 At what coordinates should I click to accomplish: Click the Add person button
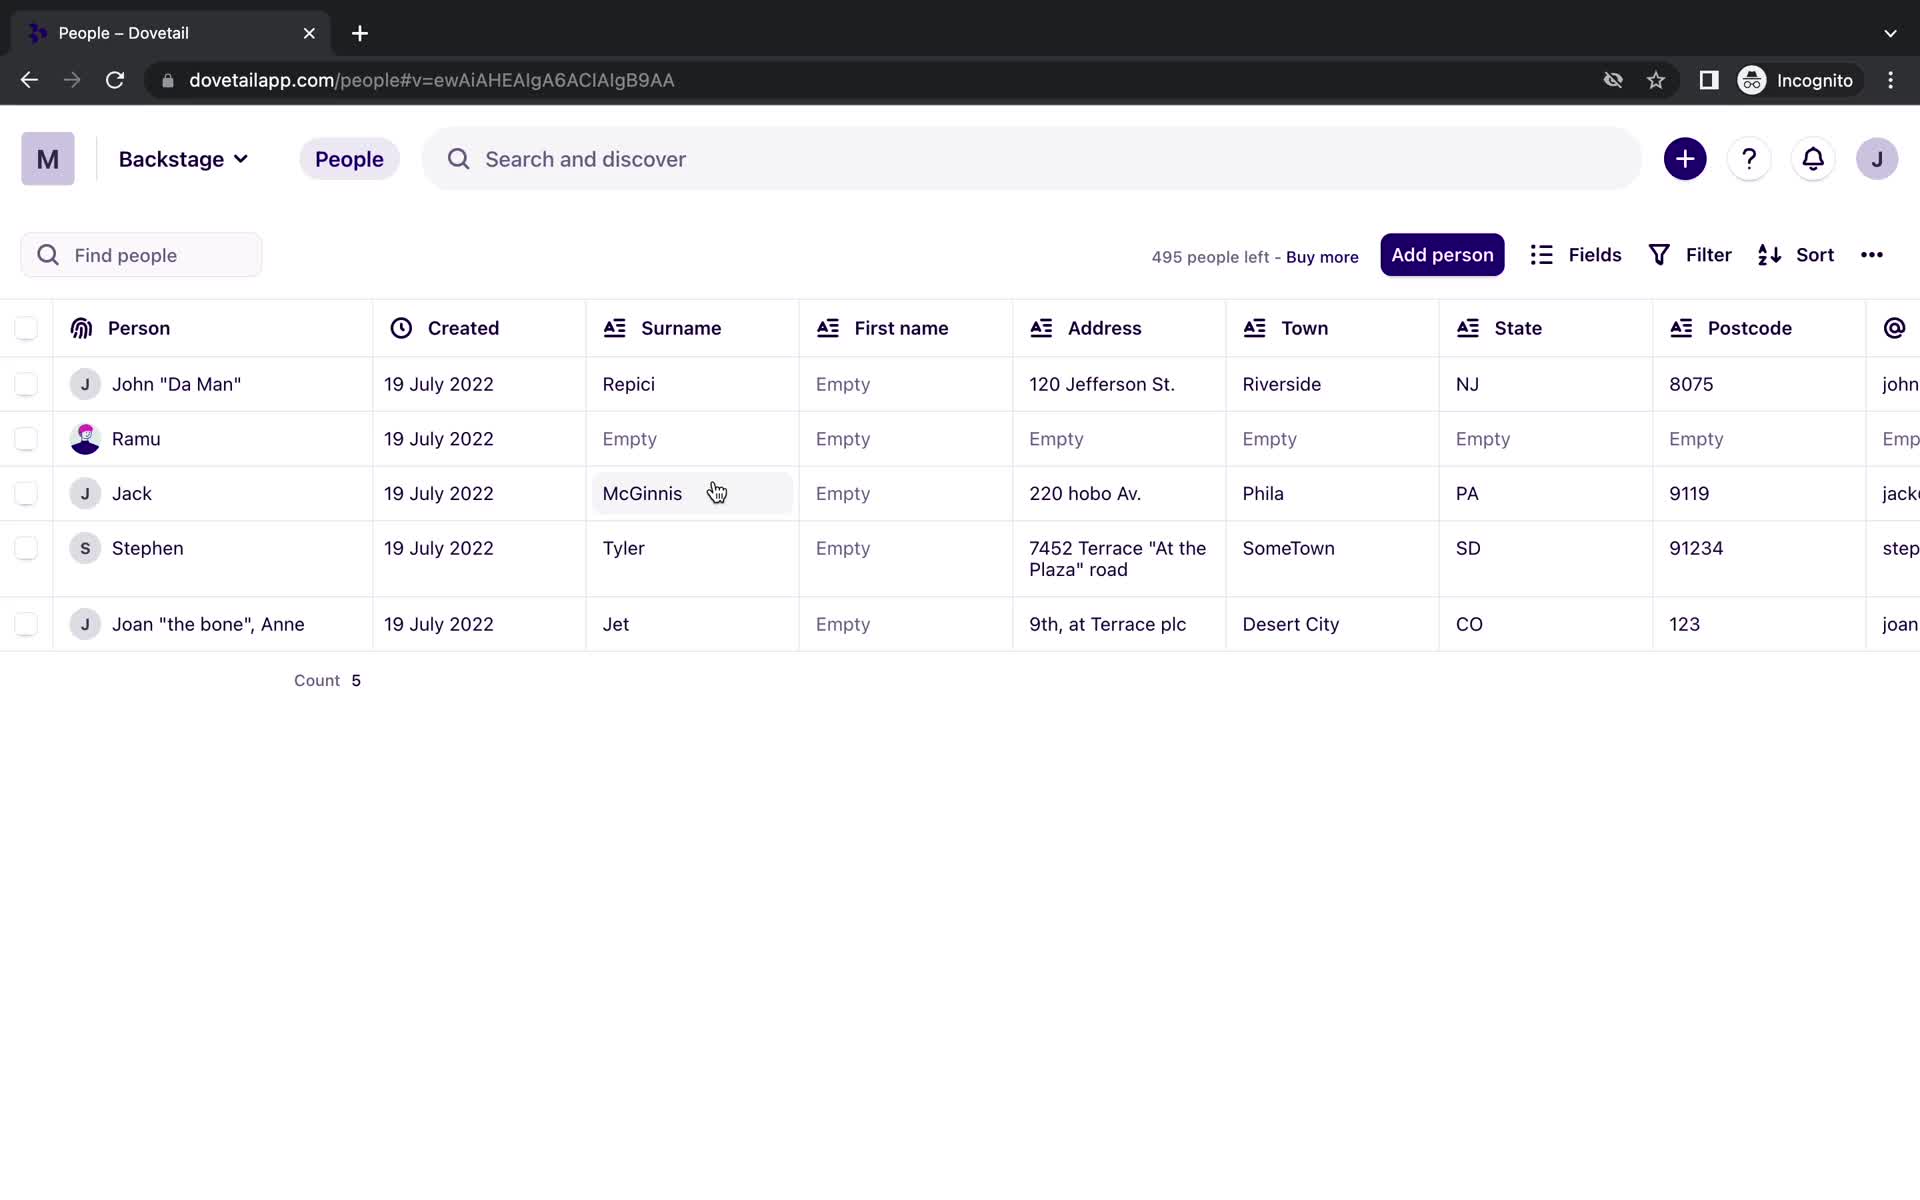point(1442,254)
